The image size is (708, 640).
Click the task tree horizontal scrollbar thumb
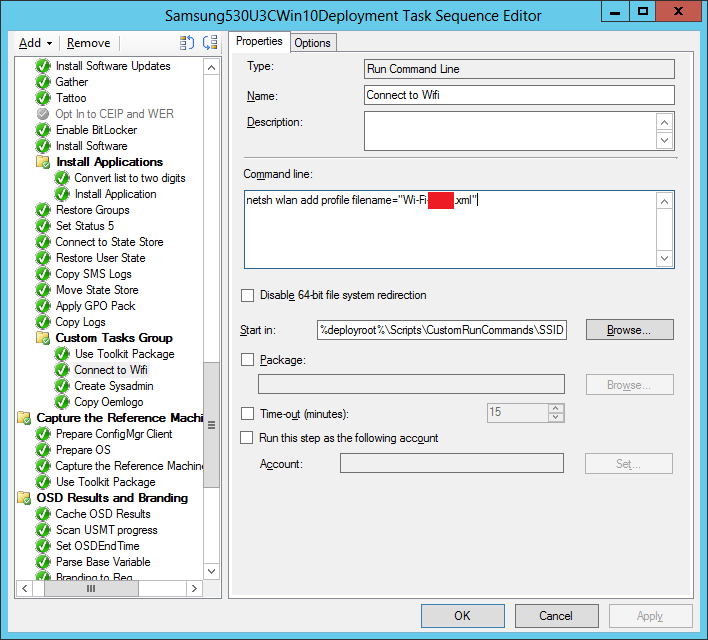[x=90, y=589]
